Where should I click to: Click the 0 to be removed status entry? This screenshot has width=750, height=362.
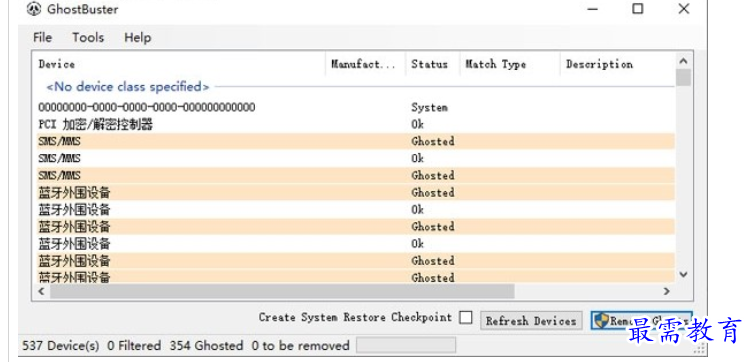[301, 346]
